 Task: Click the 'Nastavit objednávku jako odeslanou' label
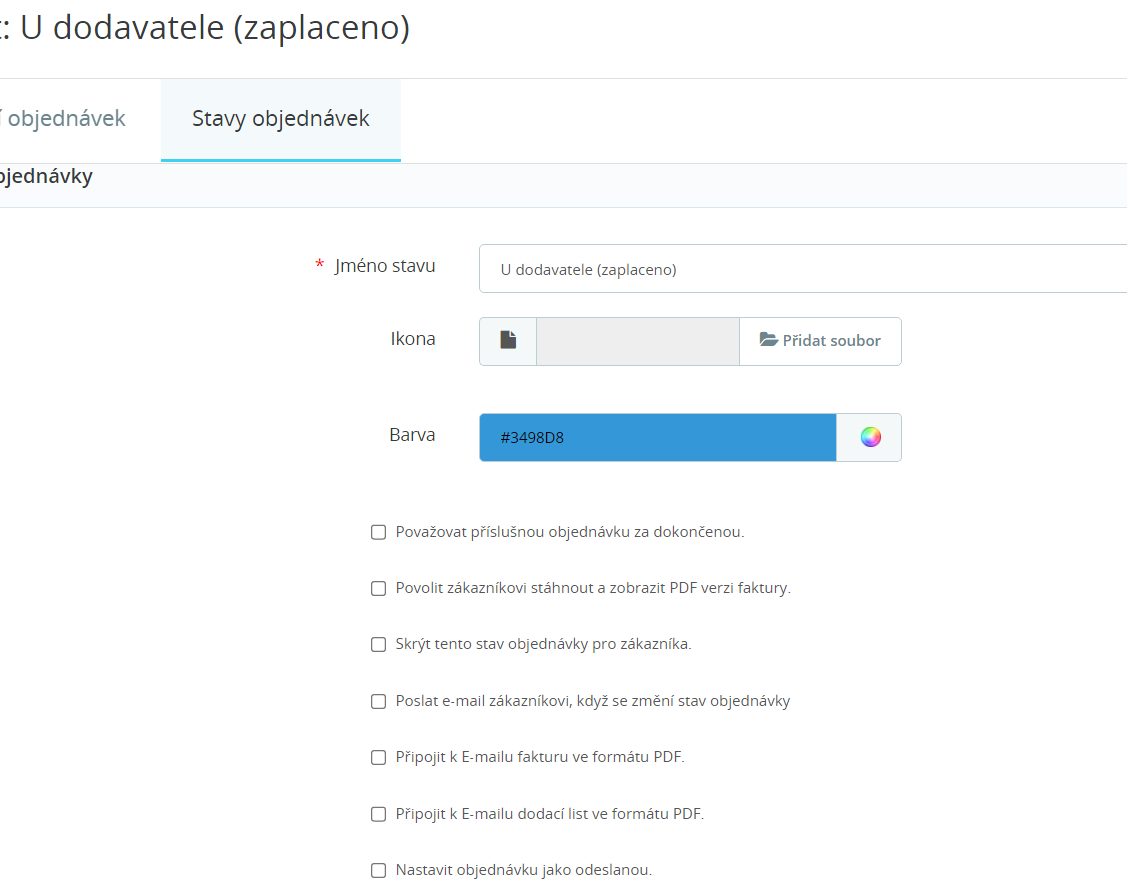[x=523, y=870]
